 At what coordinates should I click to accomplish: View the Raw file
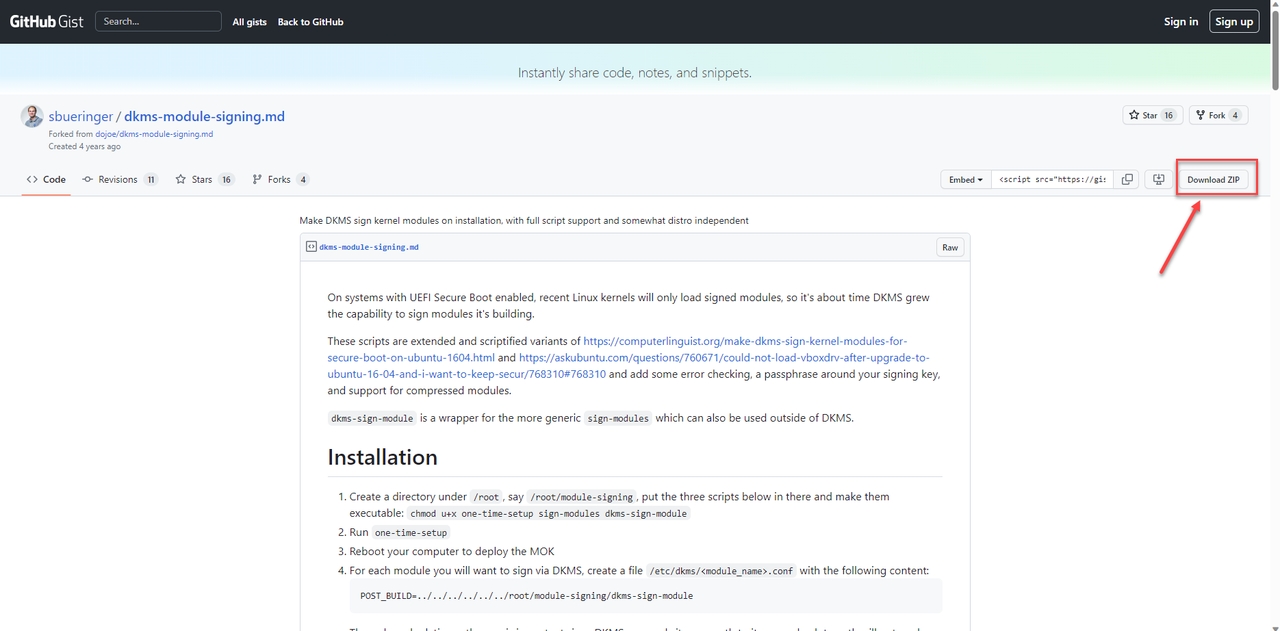pos(949,247)
